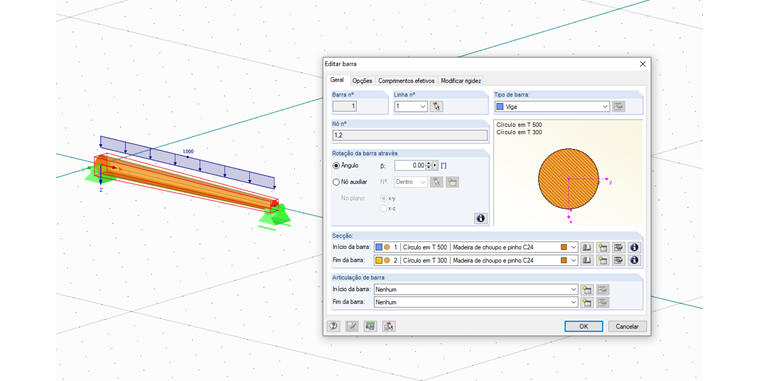
Task: Select the Ângulo radio button
Action: point(336,166)
